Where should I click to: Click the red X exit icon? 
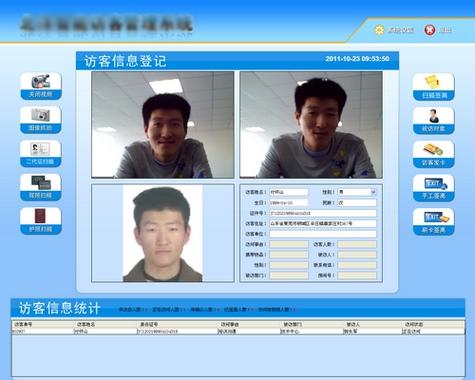point(430,30)
